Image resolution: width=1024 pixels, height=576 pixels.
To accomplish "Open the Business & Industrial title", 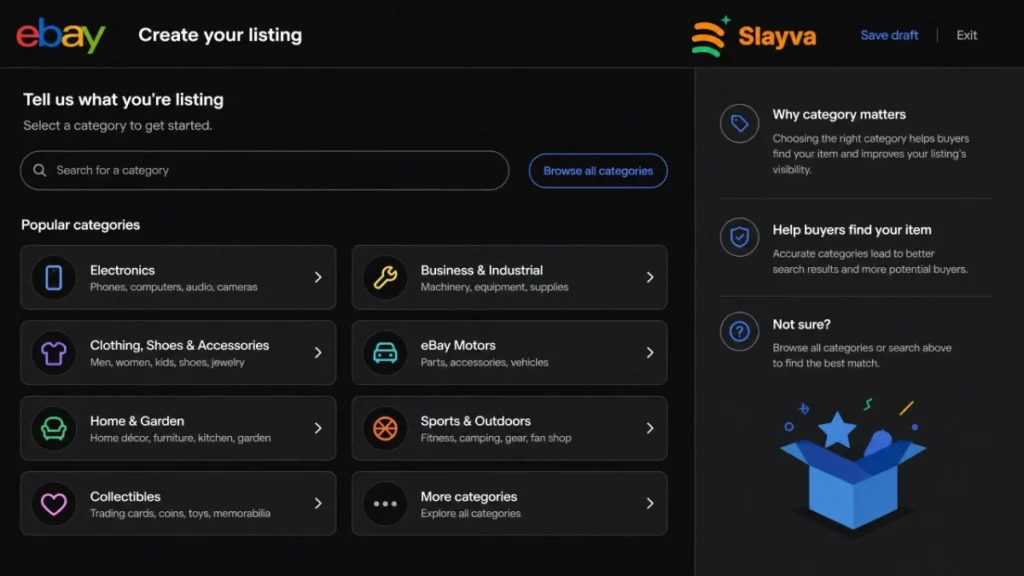I will 481,270.
